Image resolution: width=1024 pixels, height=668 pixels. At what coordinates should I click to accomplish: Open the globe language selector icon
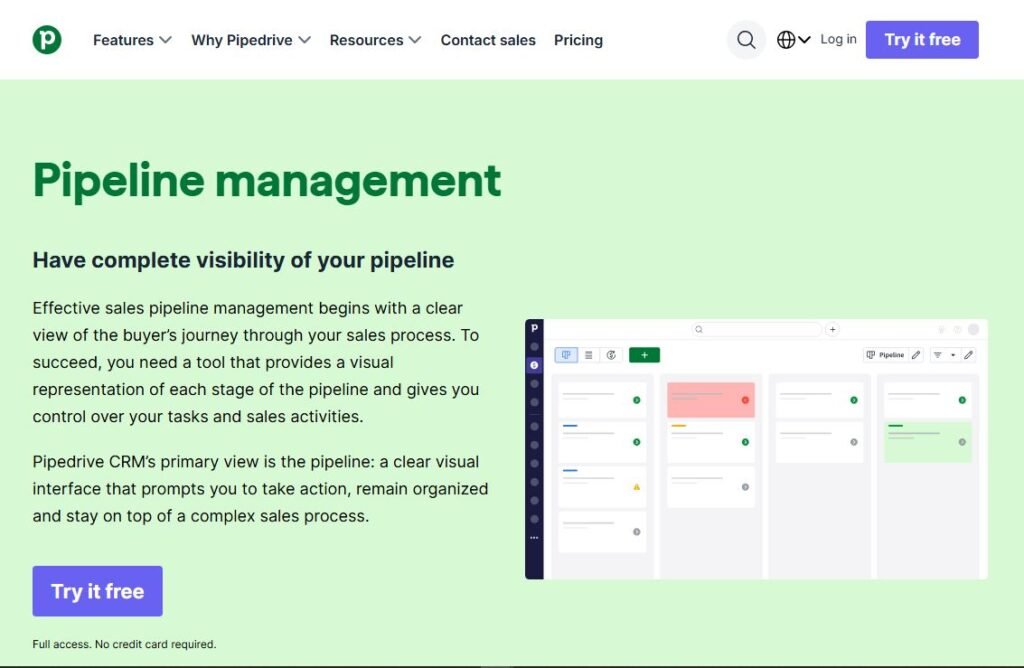(788, 40)
